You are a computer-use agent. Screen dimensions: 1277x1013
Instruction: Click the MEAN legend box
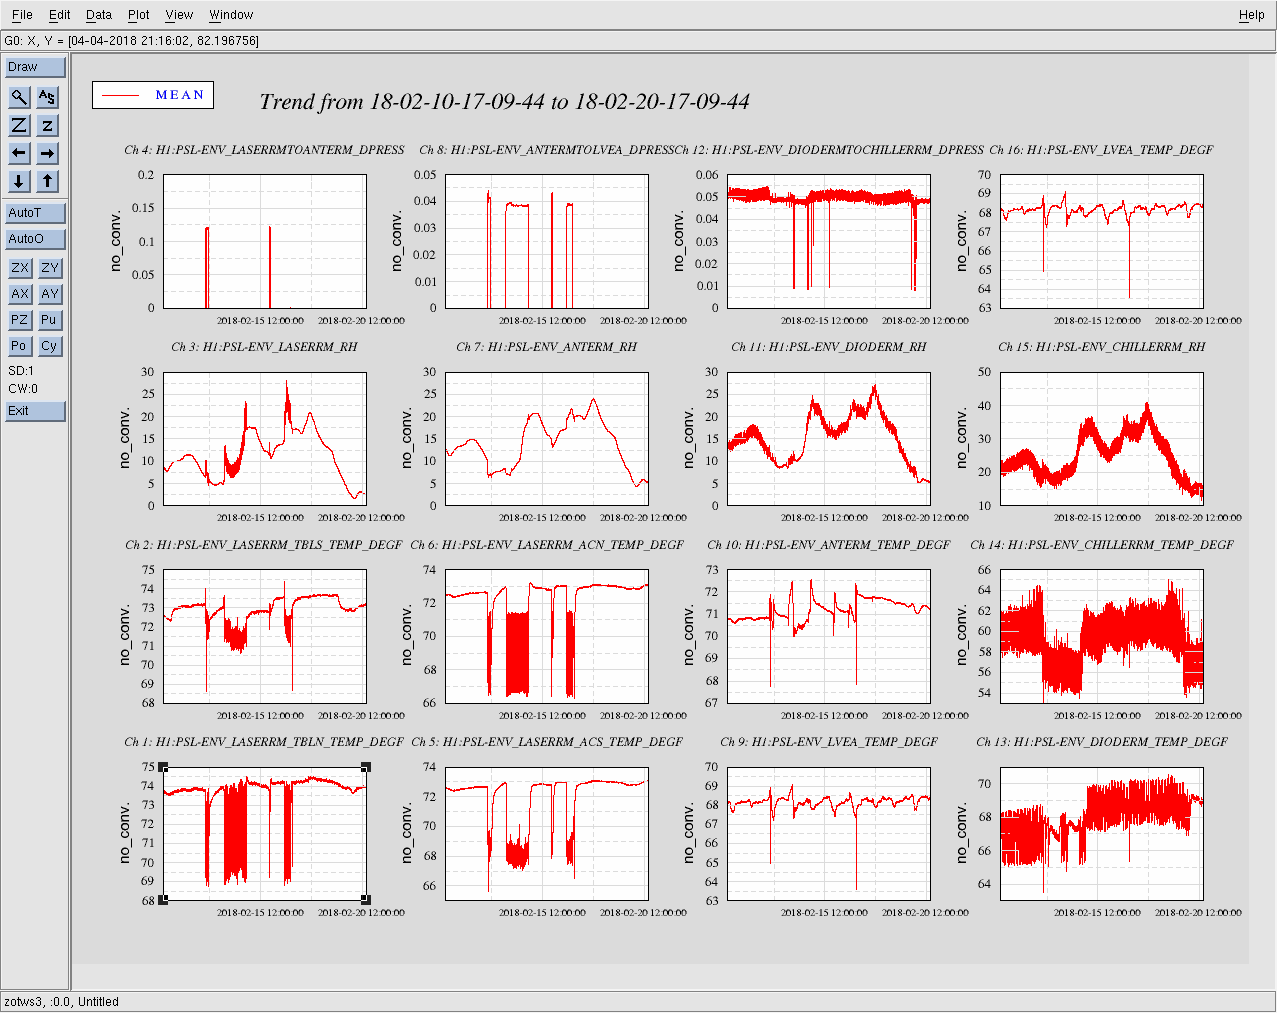pos(153,95)
